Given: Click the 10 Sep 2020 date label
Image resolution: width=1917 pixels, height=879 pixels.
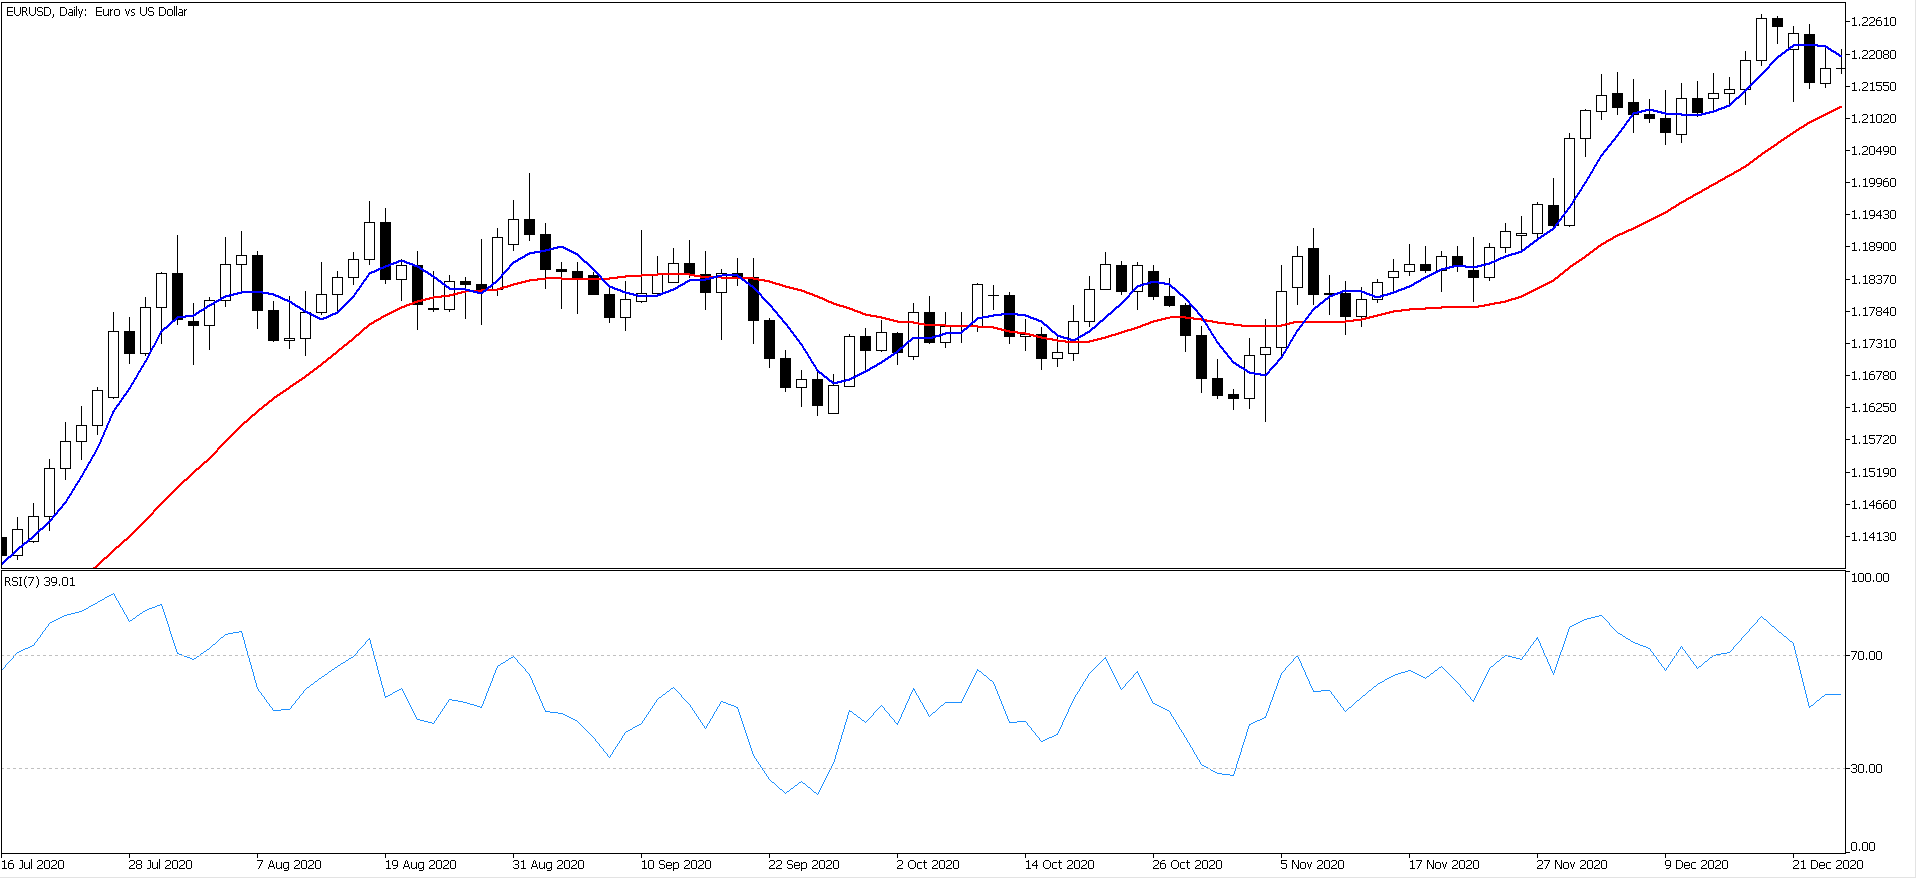Looking at the screenshot, I should (x=676, y=864).
